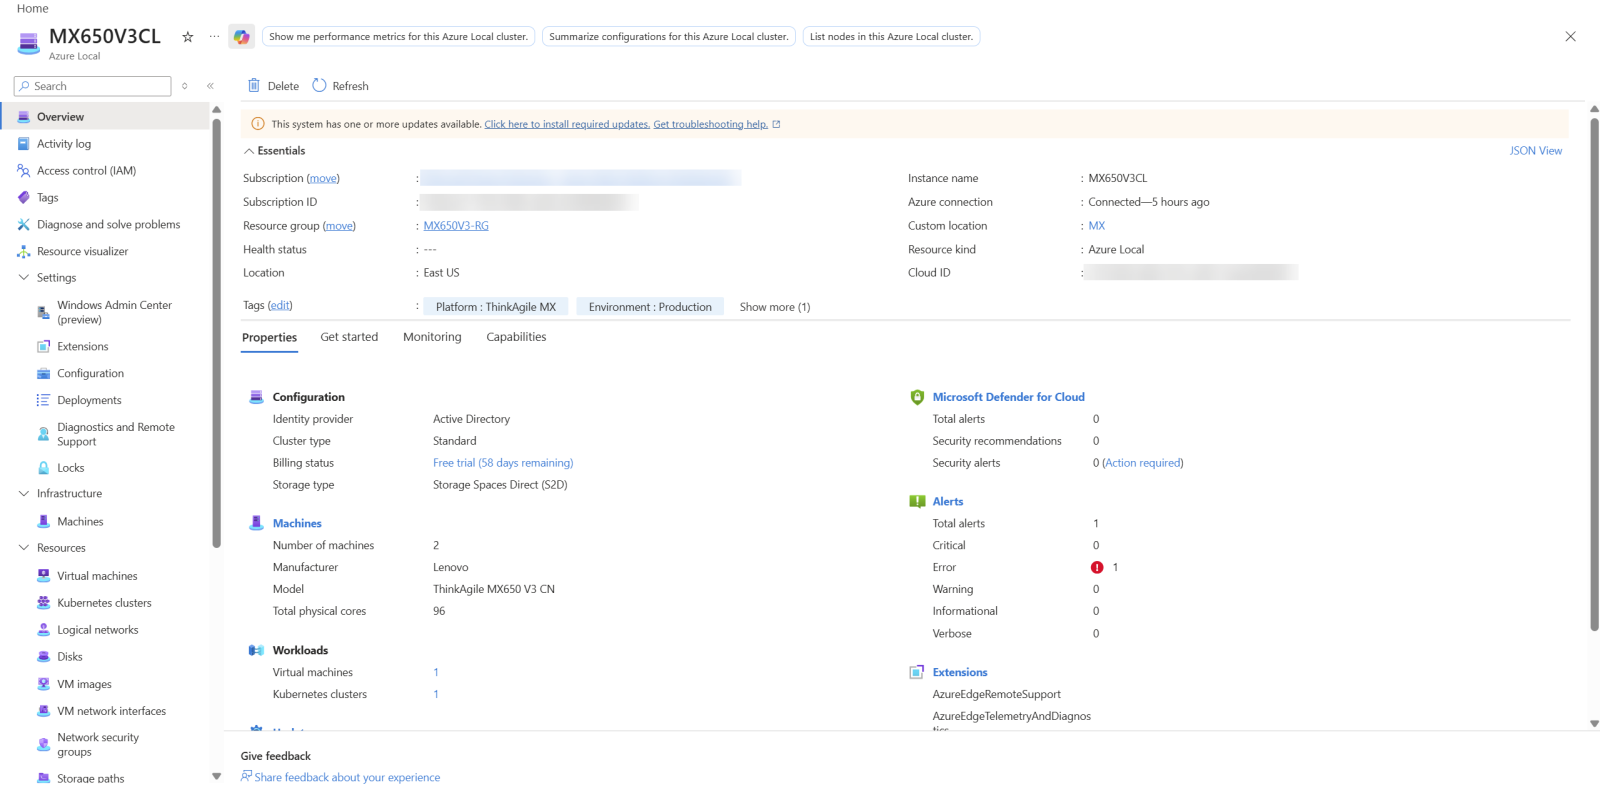Open the Copilot icon in header

pyautogui.click(x=241, y=37)
